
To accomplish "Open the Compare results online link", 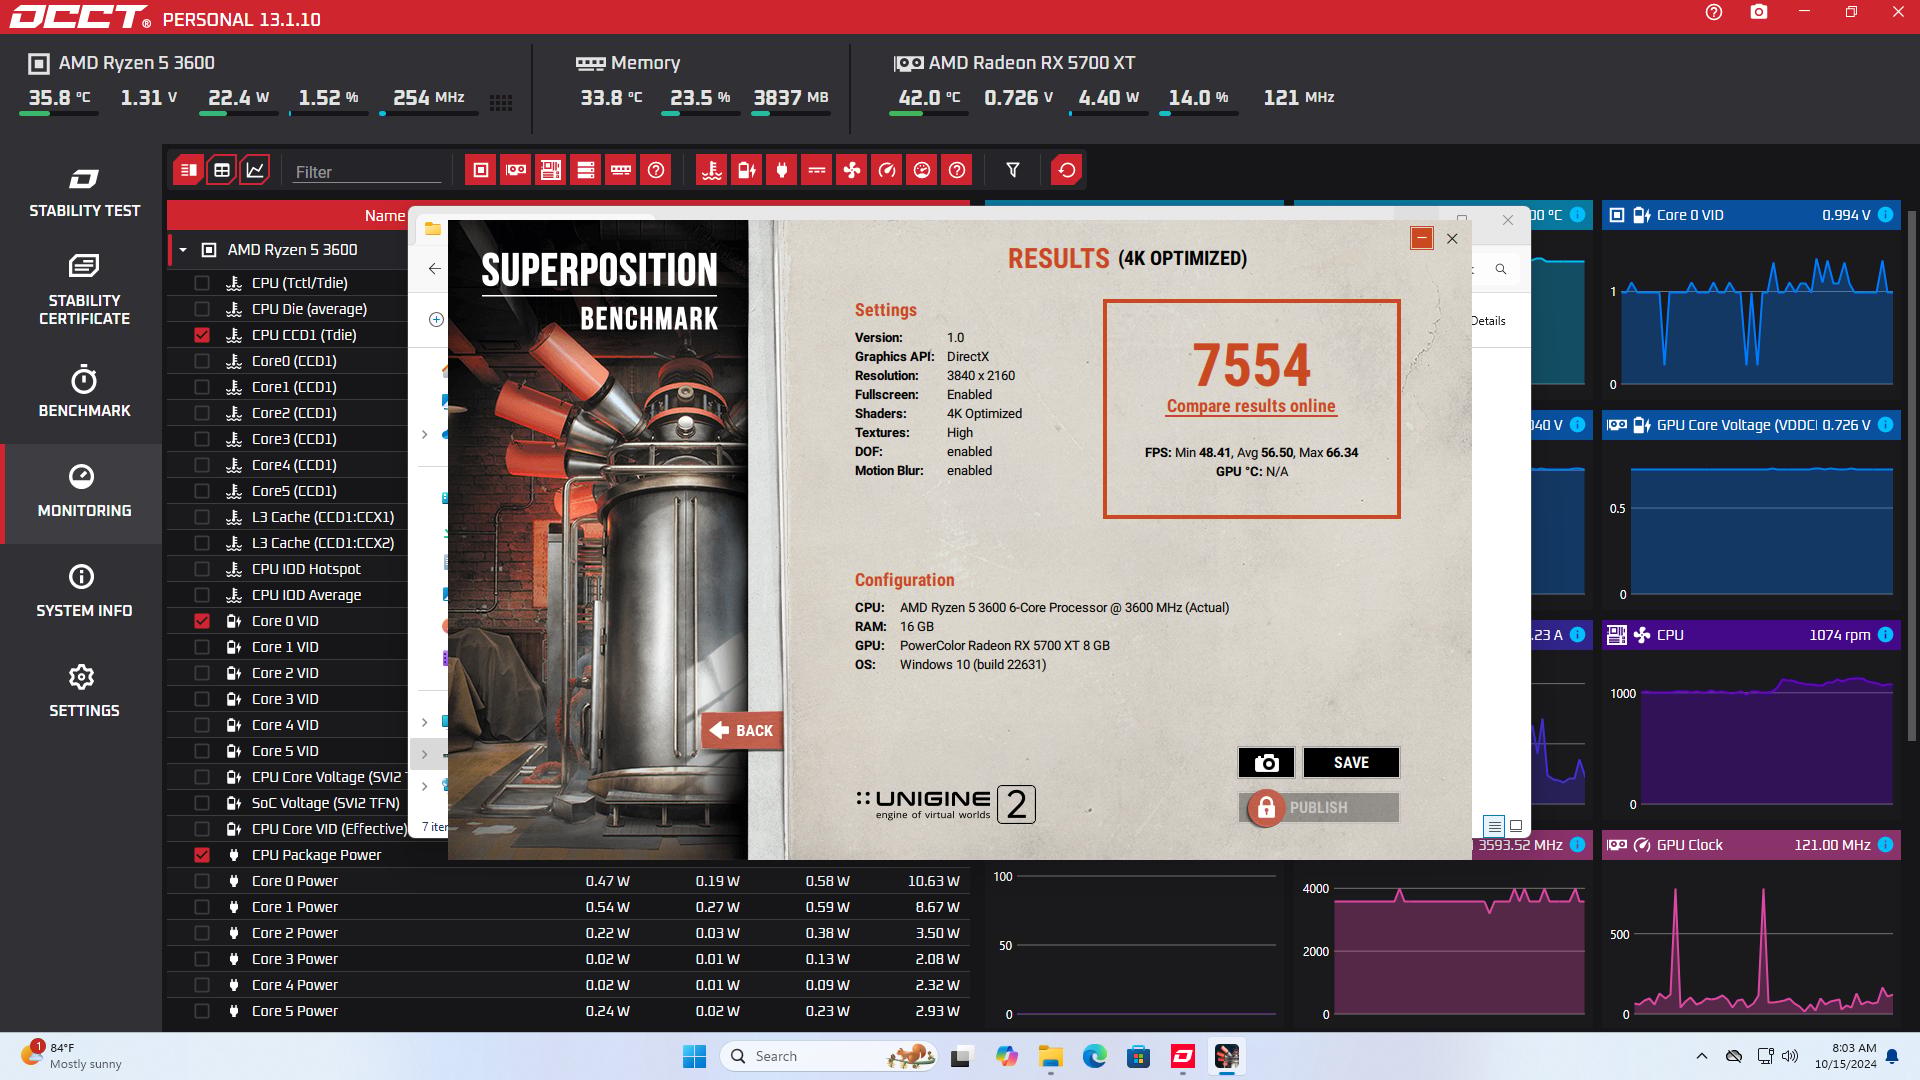I will click(x=1251, y=406).
